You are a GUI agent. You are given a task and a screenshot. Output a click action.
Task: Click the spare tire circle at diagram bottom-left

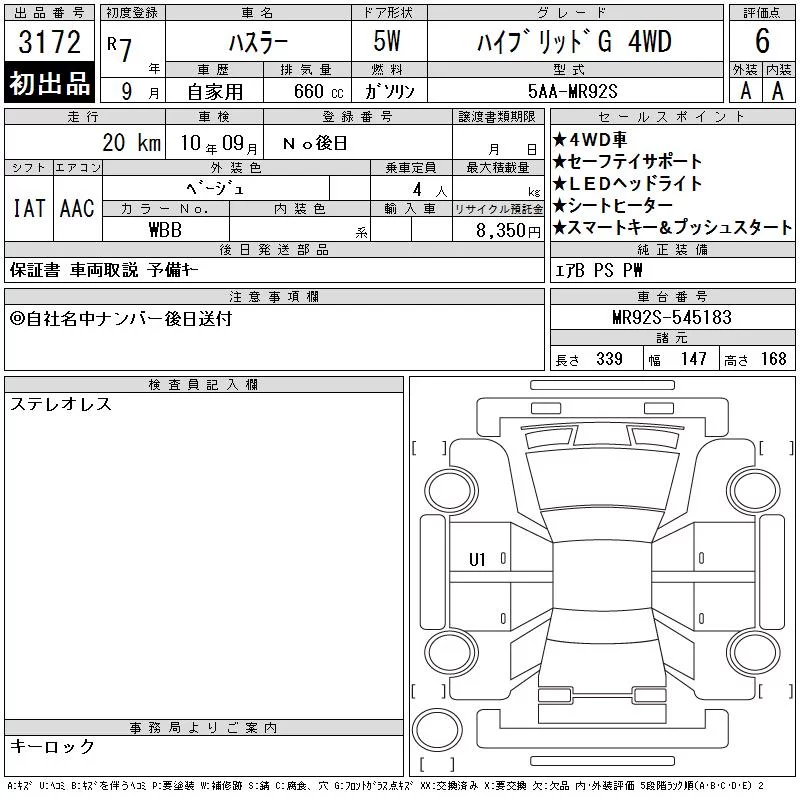click(x=437, y=730)
